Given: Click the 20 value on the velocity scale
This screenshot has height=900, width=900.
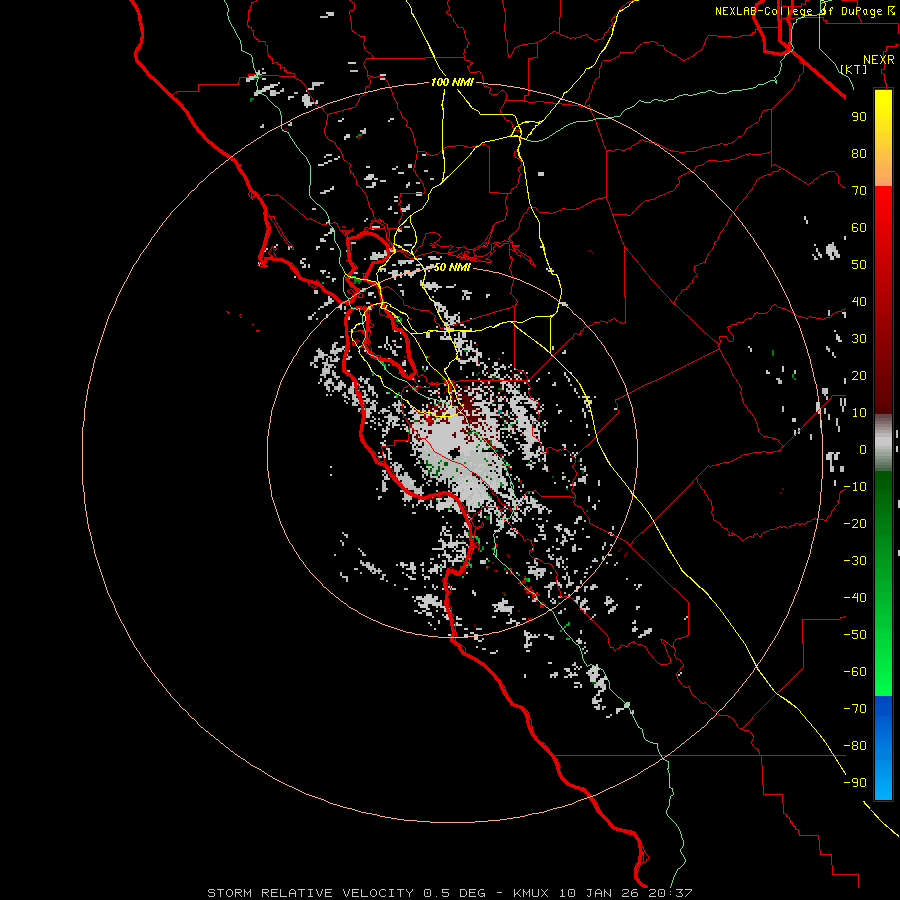Looking at the screenshot, I should (x=859, y=376).
